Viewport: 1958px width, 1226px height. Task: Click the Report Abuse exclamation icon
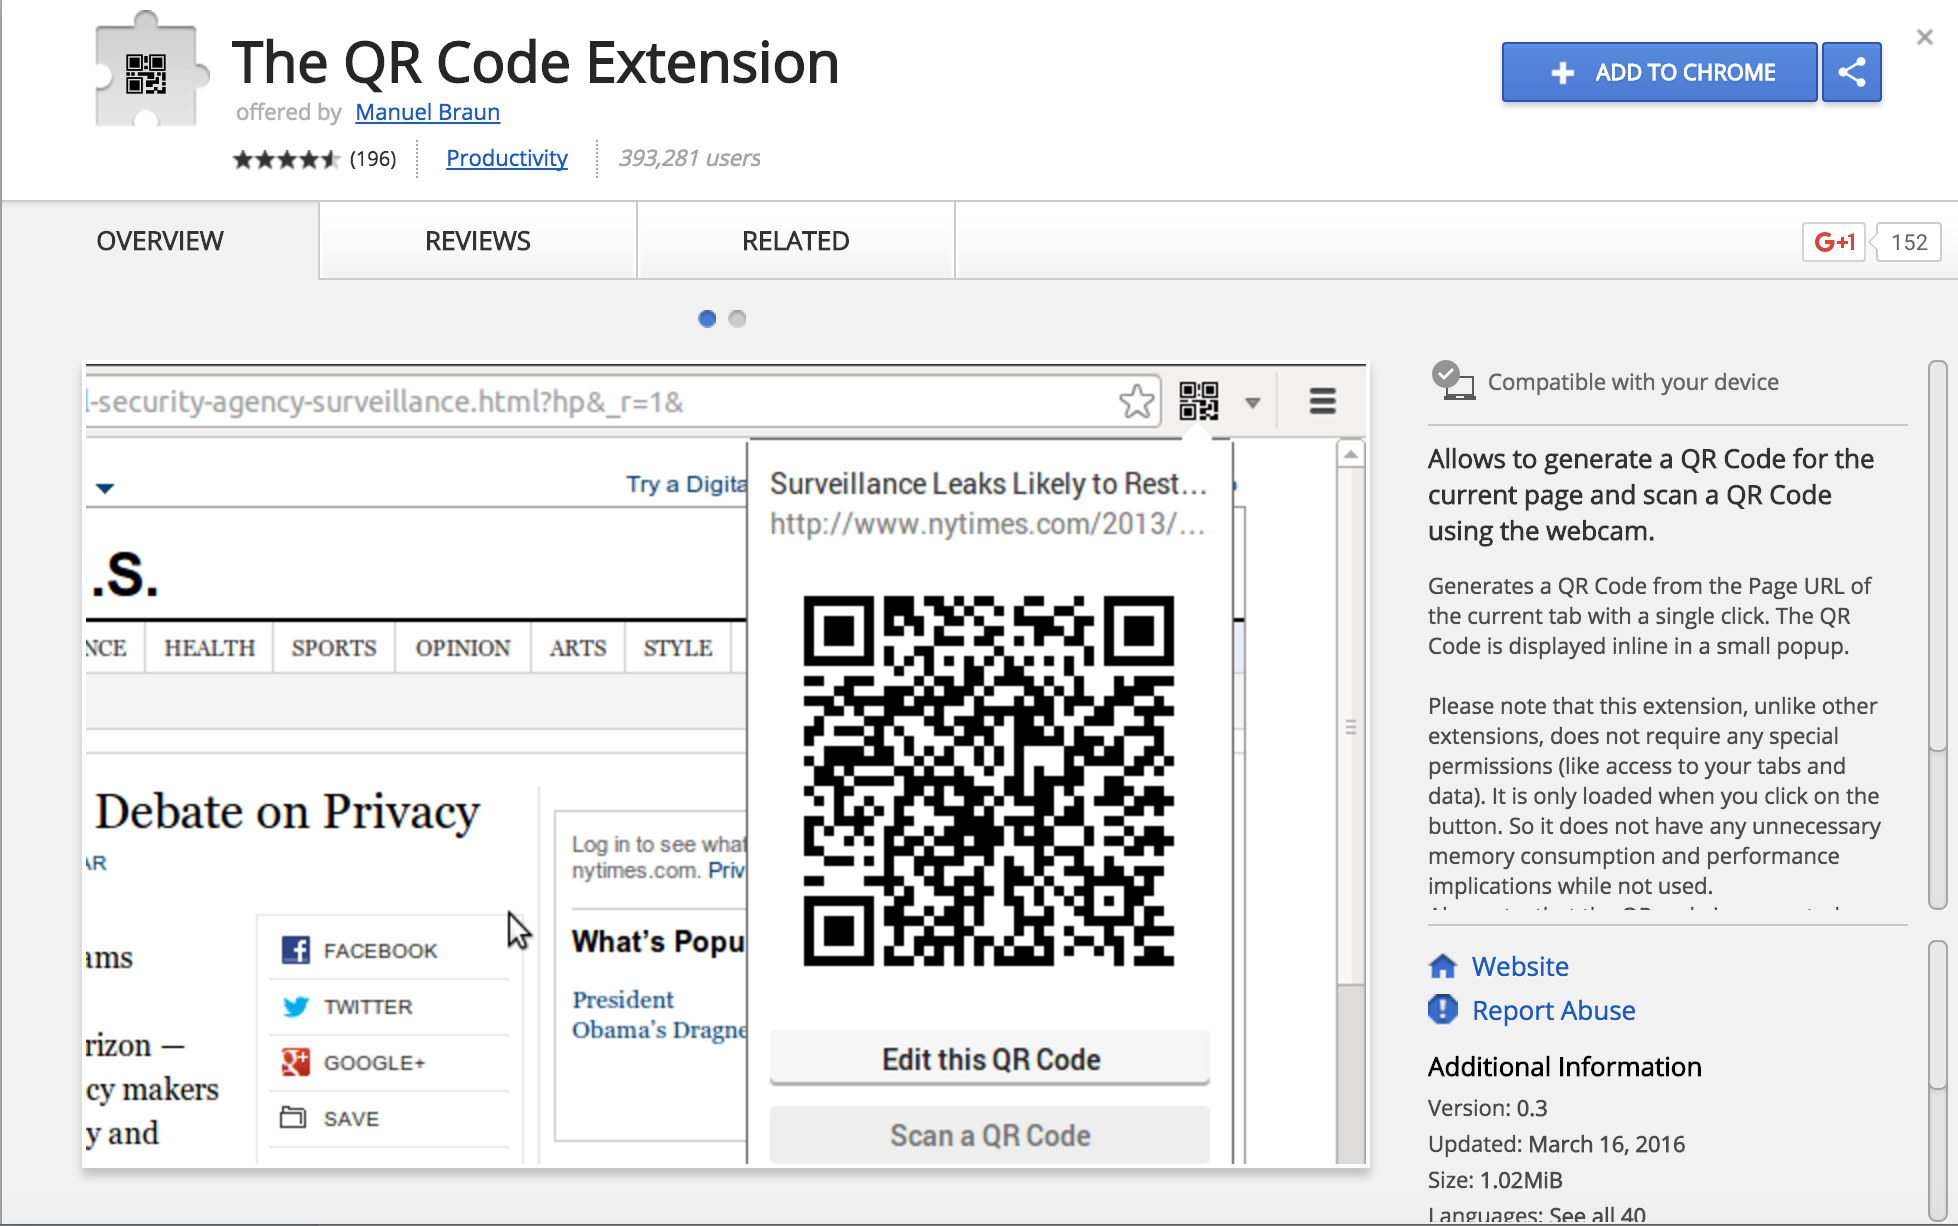point(1443,1010)
